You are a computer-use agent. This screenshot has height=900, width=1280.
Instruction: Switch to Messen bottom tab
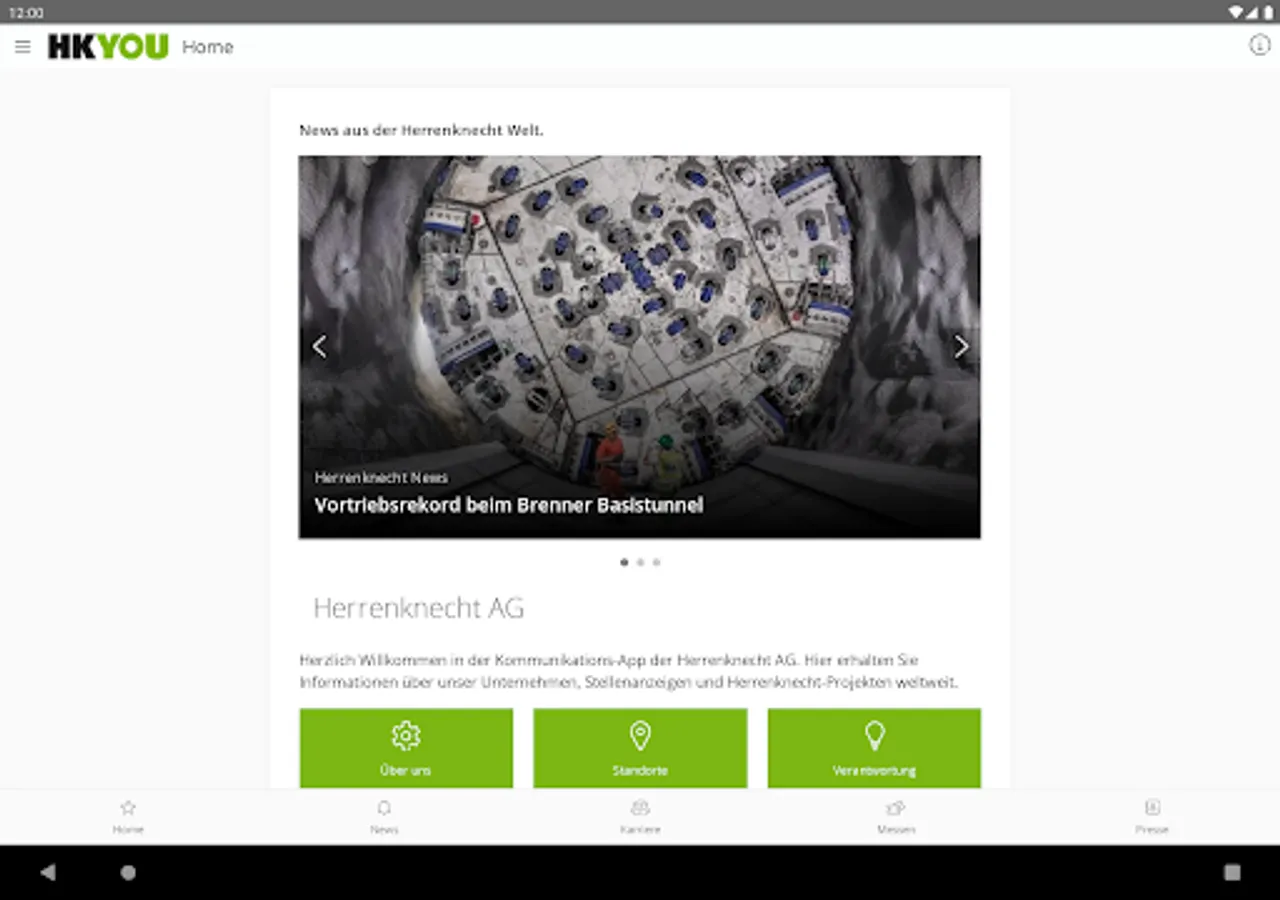click(896, 816)
